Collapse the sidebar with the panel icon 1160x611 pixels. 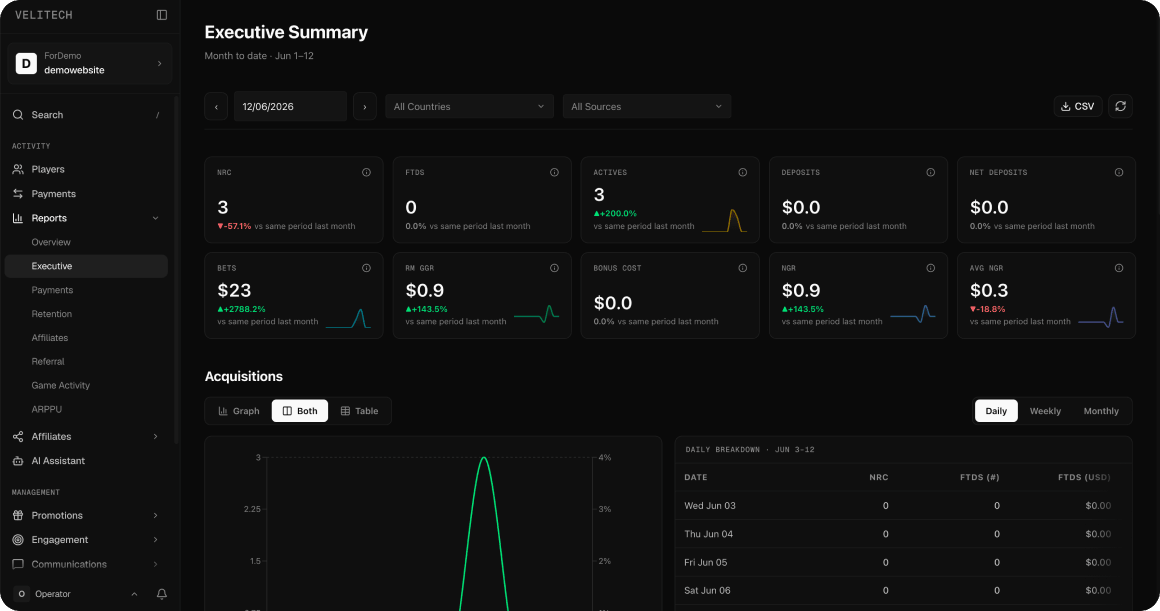[x=161, y=15]
